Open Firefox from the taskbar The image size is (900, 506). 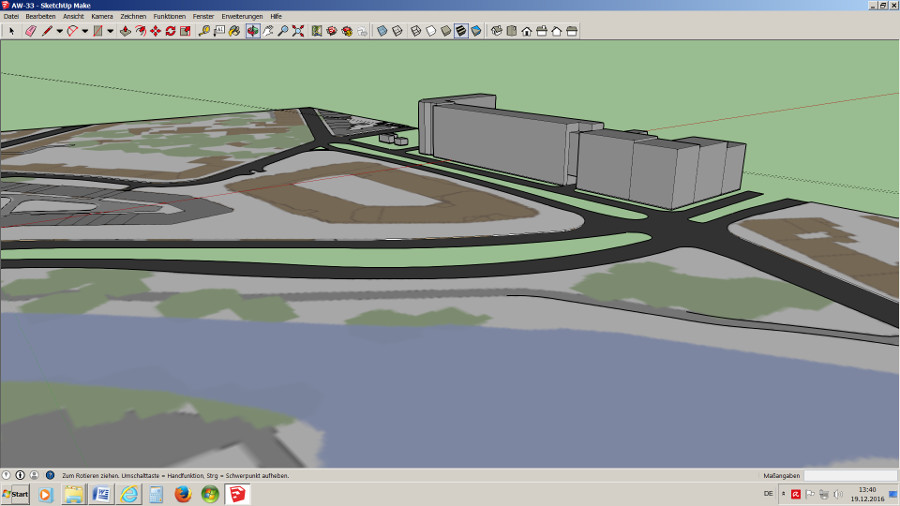coord(182,494)
